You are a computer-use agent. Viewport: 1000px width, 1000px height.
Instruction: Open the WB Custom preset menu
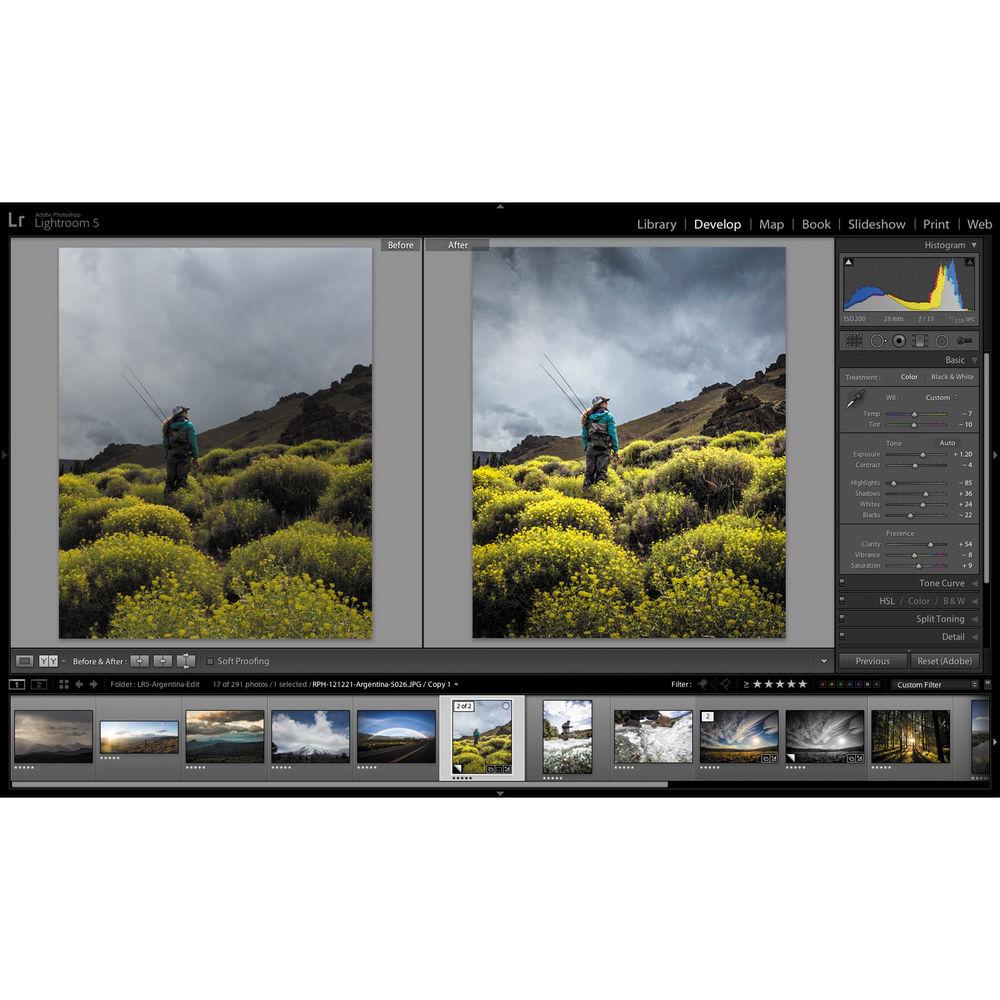[940, 397]
